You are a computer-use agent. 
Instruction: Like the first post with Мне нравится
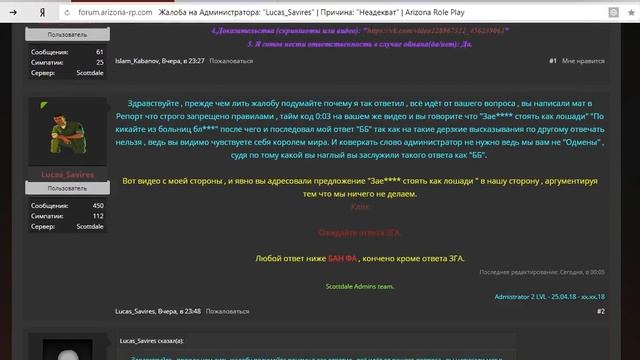(x=583, y=61)
